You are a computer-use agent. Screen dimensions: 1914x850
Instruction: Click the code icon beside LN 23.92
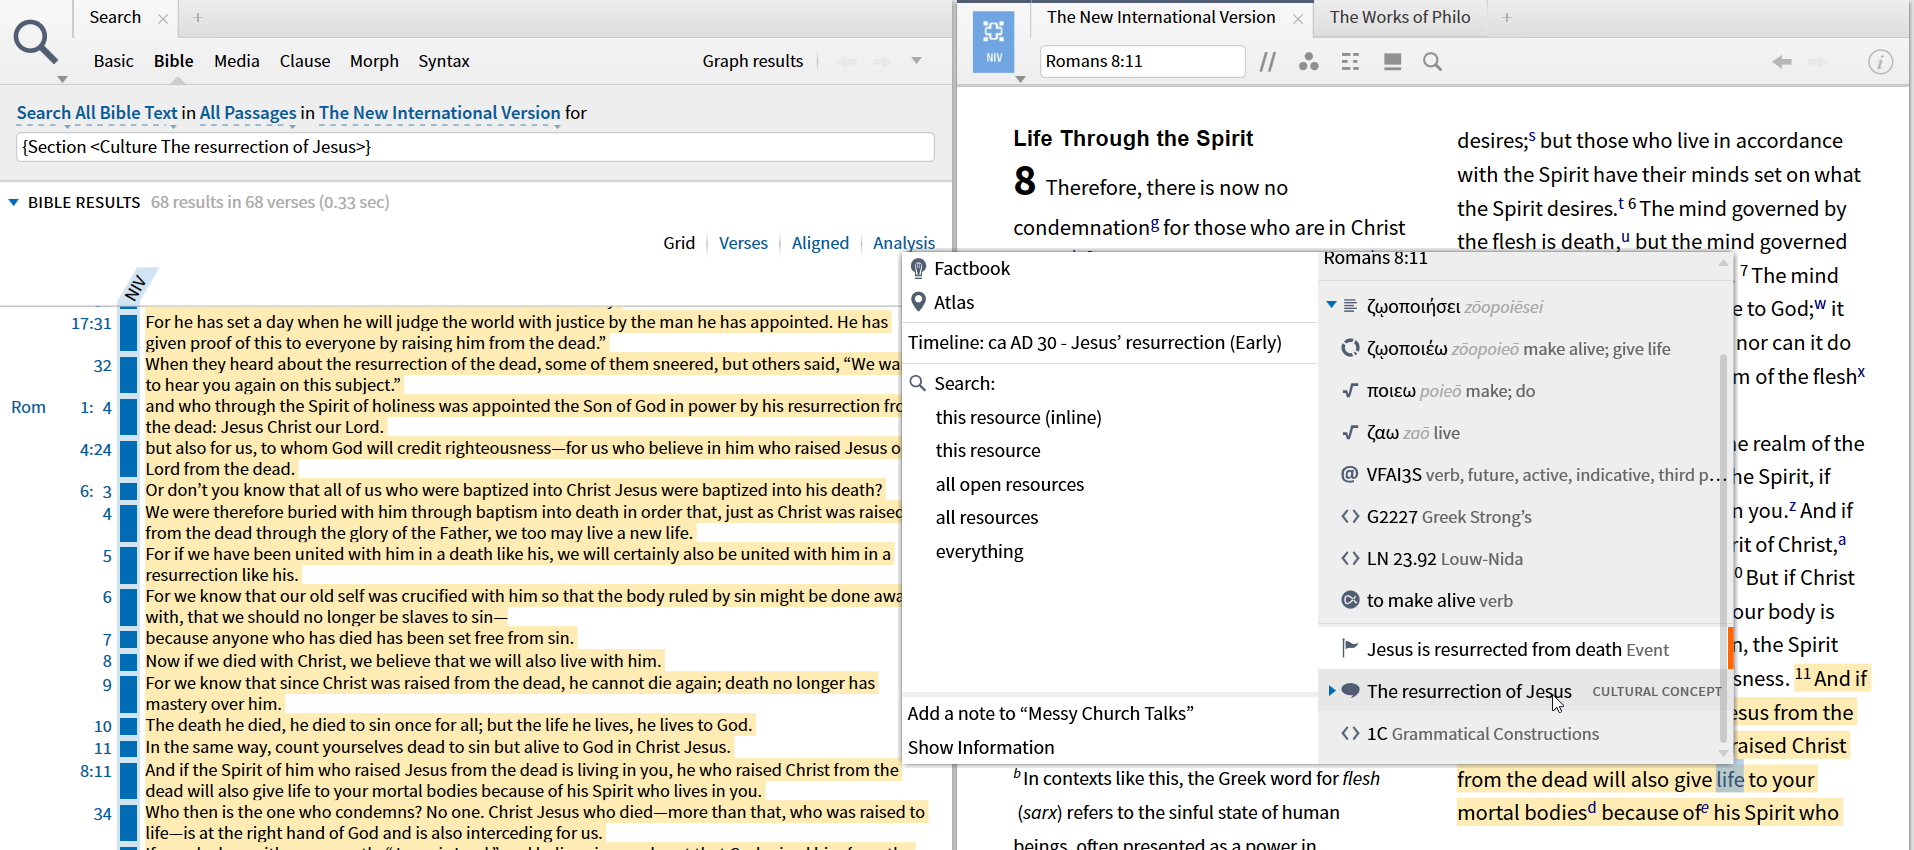point(1350,558)
